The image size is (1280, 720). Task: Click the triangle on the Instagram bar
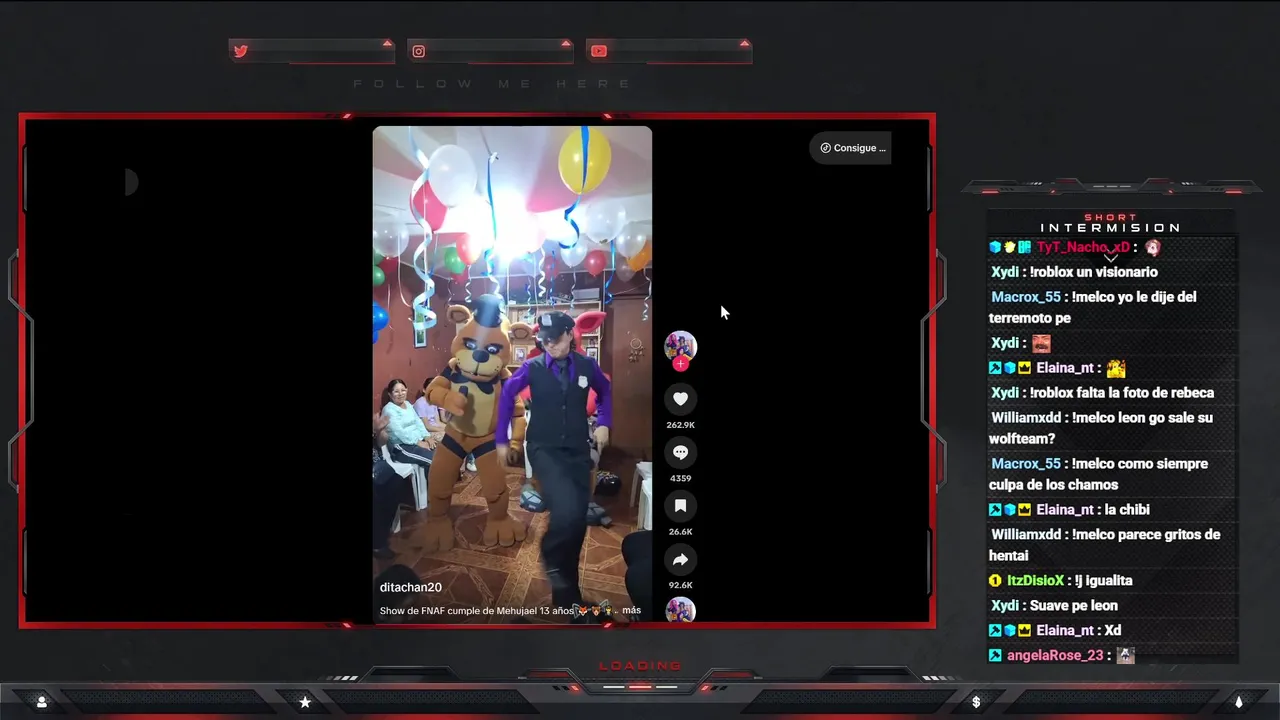point(566,43)
